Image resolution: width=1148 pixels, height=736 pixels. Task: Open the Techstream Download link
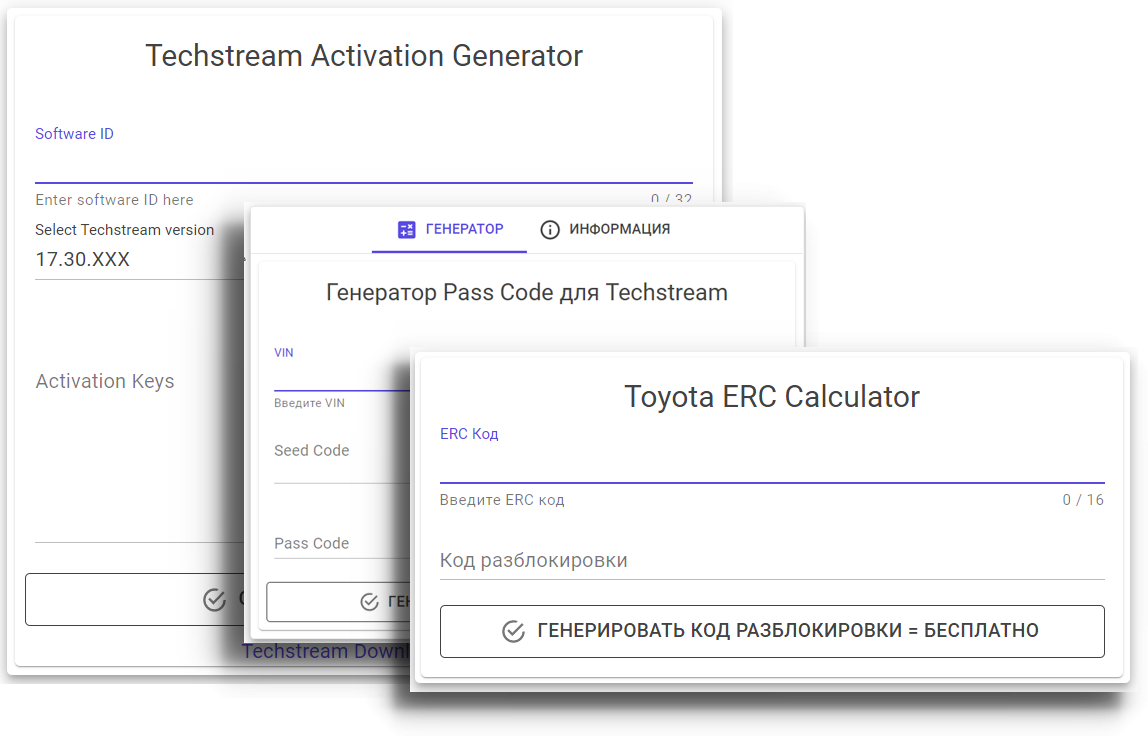coord(326,652)
